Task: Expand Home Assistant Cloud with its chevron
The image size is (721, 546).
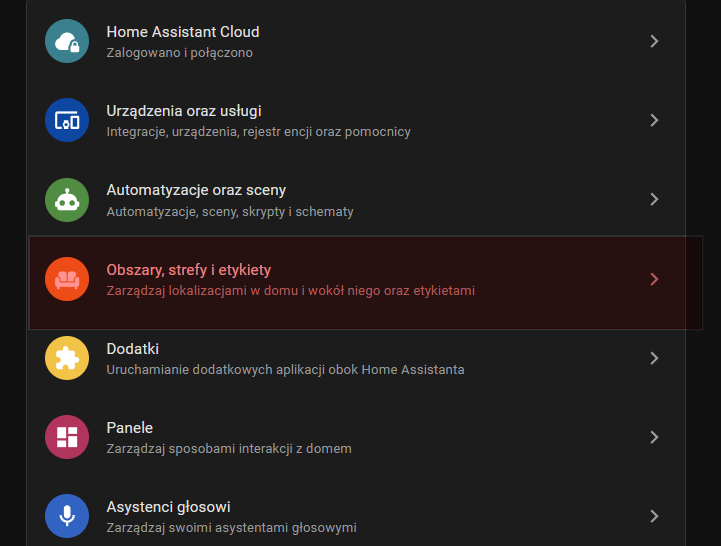Action: tap(654, 41)
